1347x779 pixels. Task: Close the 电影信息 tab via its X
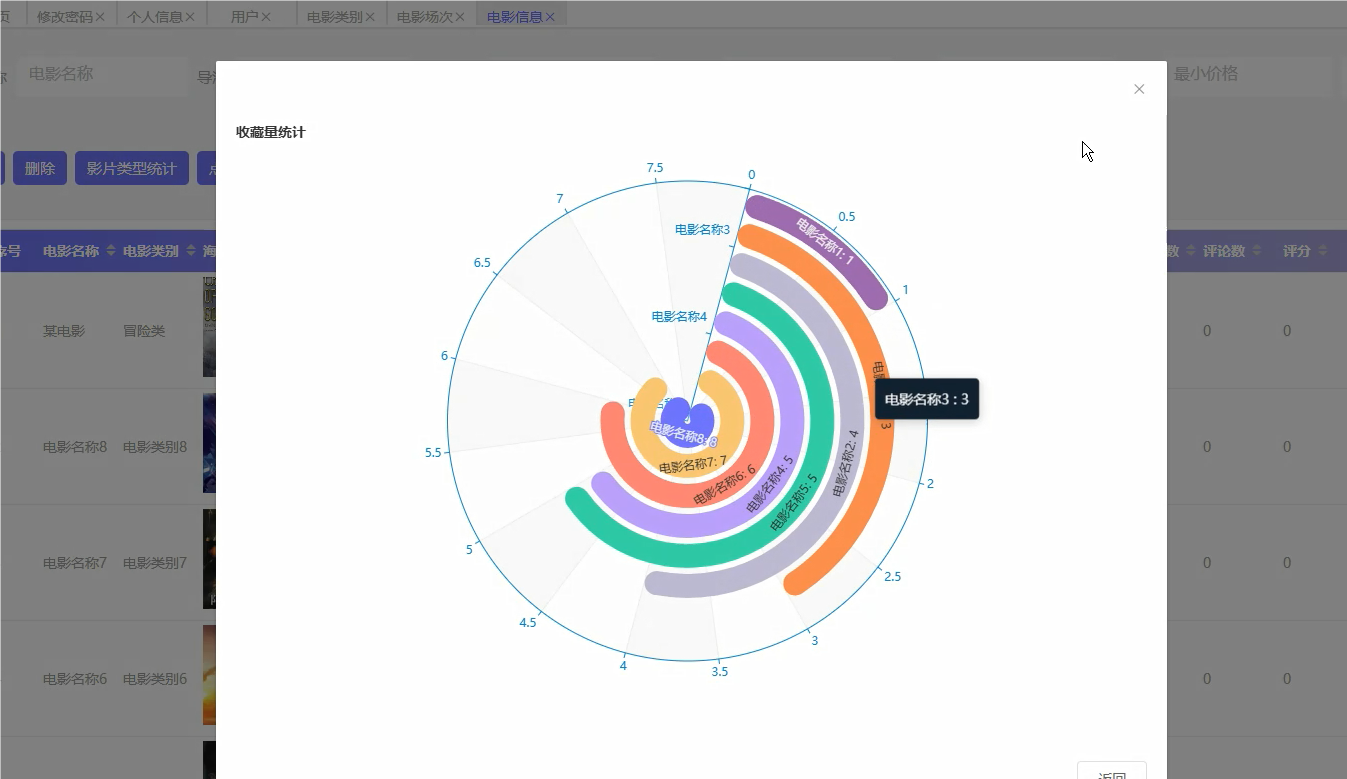550,17
